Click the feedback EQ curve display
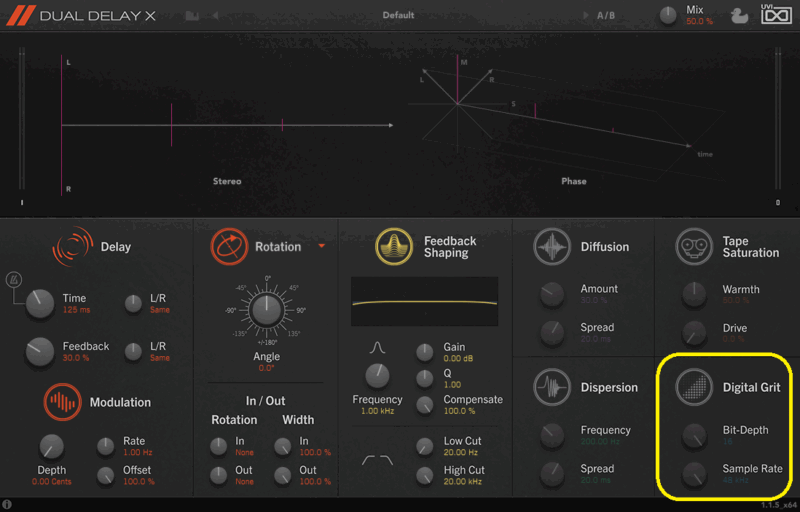The width and height of the screenshot is (800, 512). pyautogui.click(x=424, y=301)
